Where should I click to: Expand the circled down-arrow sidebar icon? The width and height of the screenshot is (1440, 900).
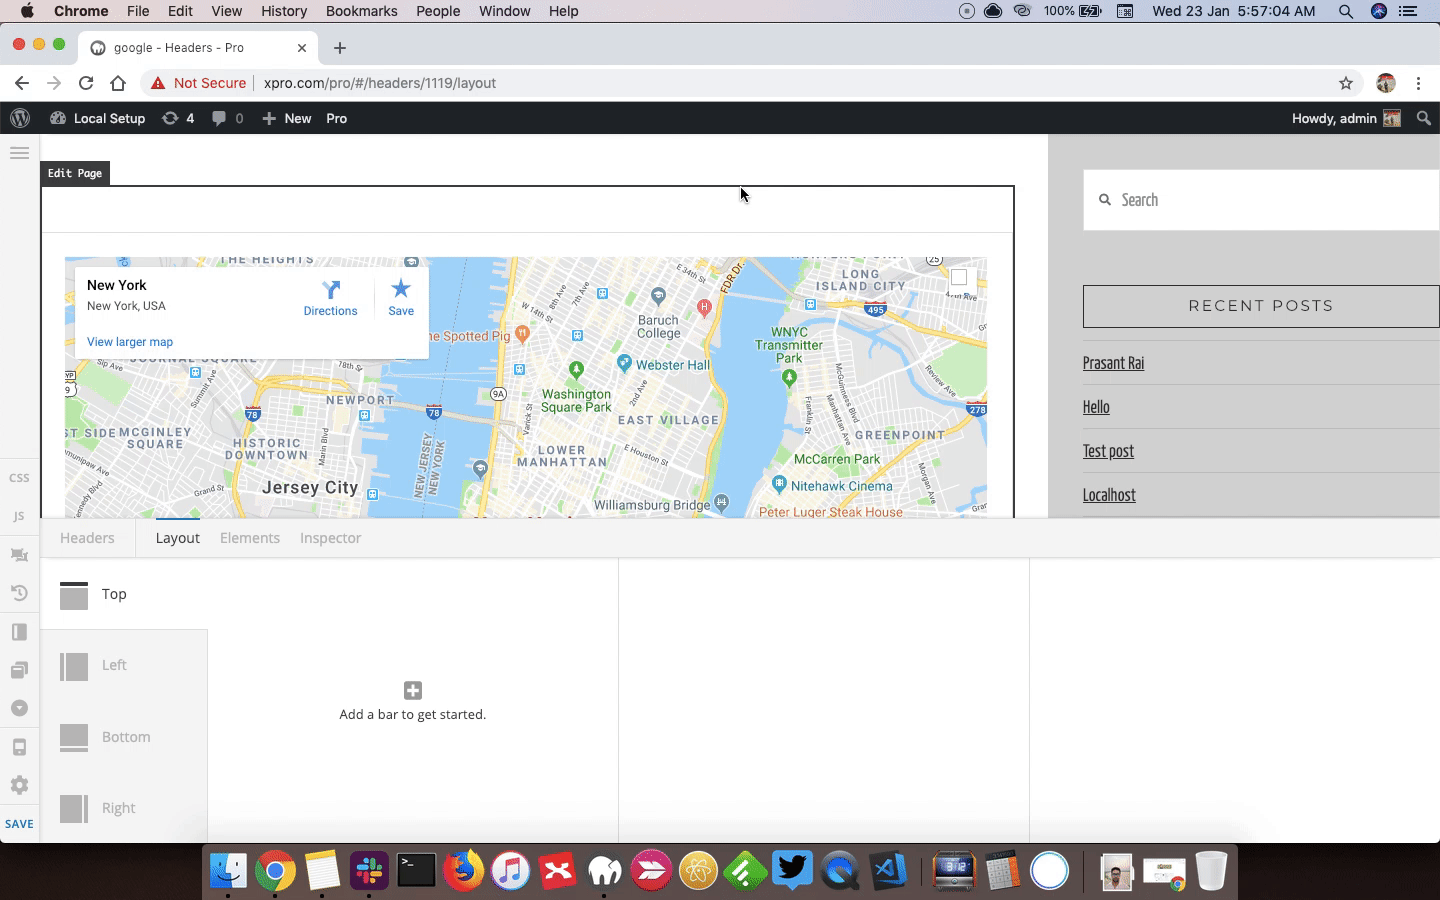[19, 708]
